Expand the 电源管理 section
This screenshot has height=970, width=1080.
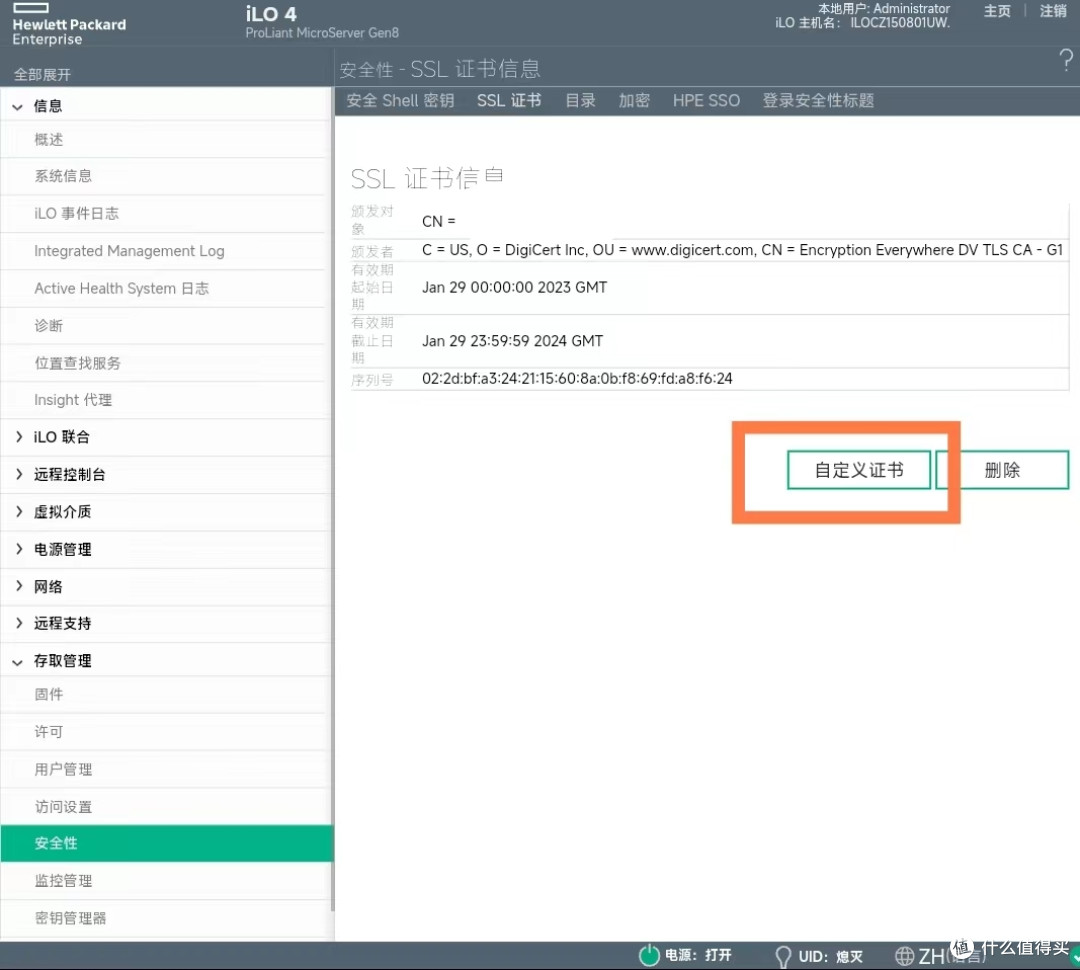[19, 549]
